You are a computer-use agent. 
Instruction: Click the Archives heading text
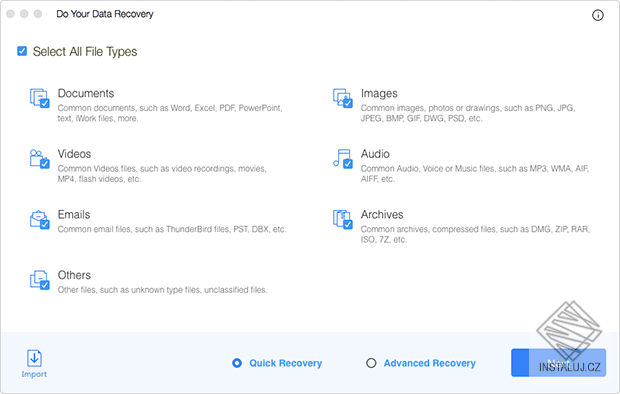tap(382, 214)
